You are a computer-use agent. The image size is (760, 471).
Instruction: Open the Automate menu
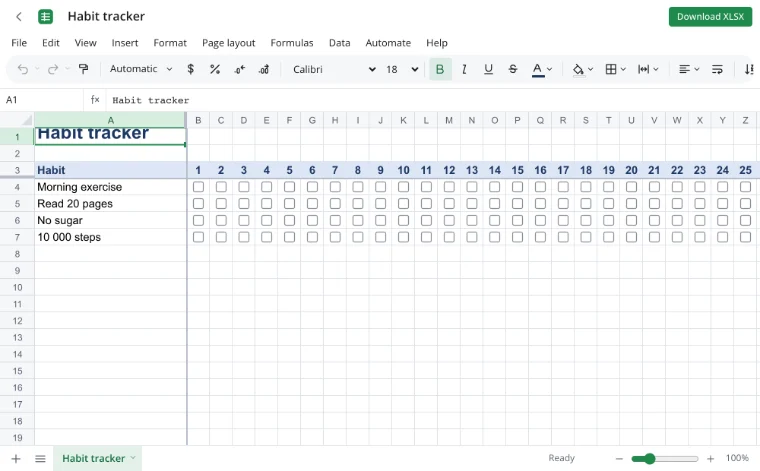coord(388,43)
